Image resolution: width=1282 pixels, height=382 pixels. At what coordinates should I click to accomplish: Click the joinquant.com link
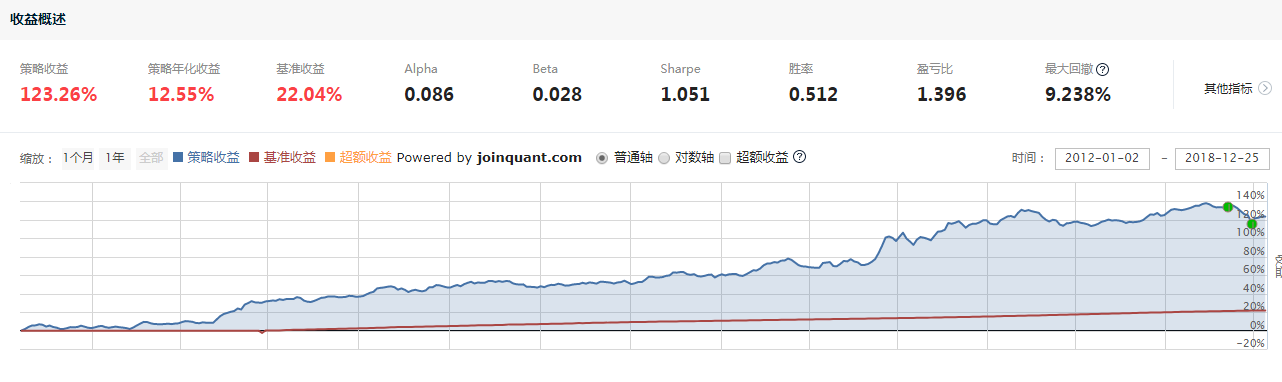click(529, 157)
